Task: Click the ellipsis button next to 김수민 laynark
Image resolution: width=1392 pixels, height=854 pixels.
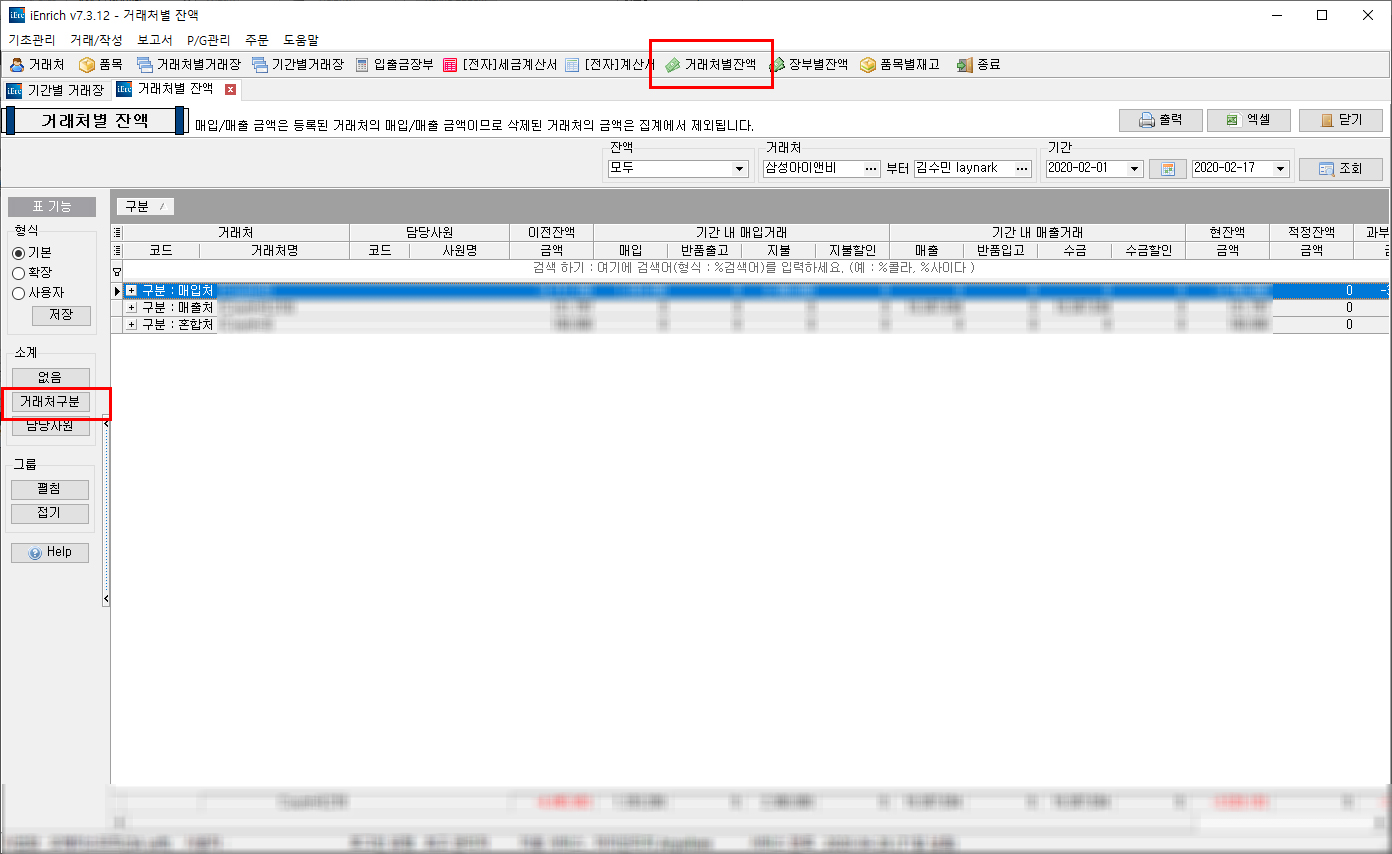Action: click(1022, 169)
